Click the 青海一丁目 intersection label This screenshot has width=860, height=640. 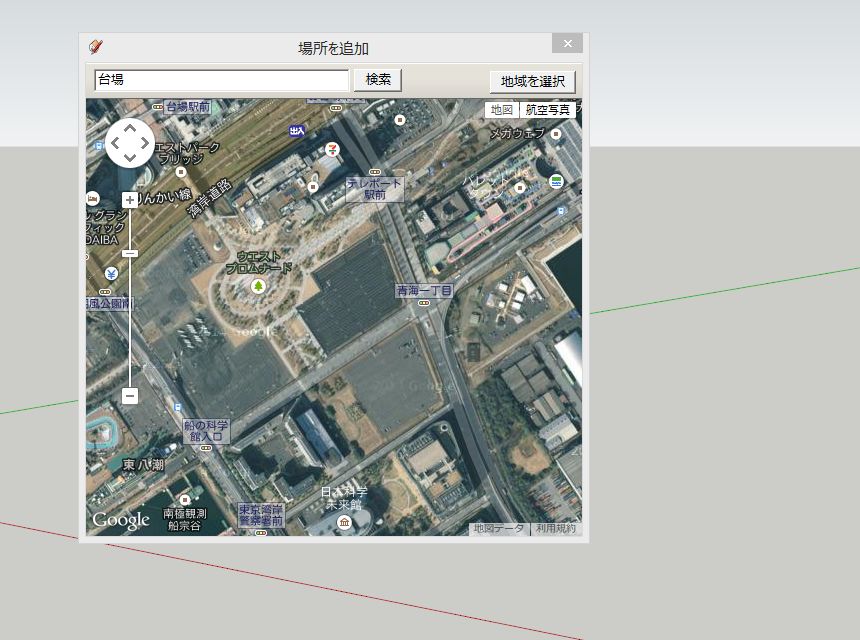[x=425, y=291]
